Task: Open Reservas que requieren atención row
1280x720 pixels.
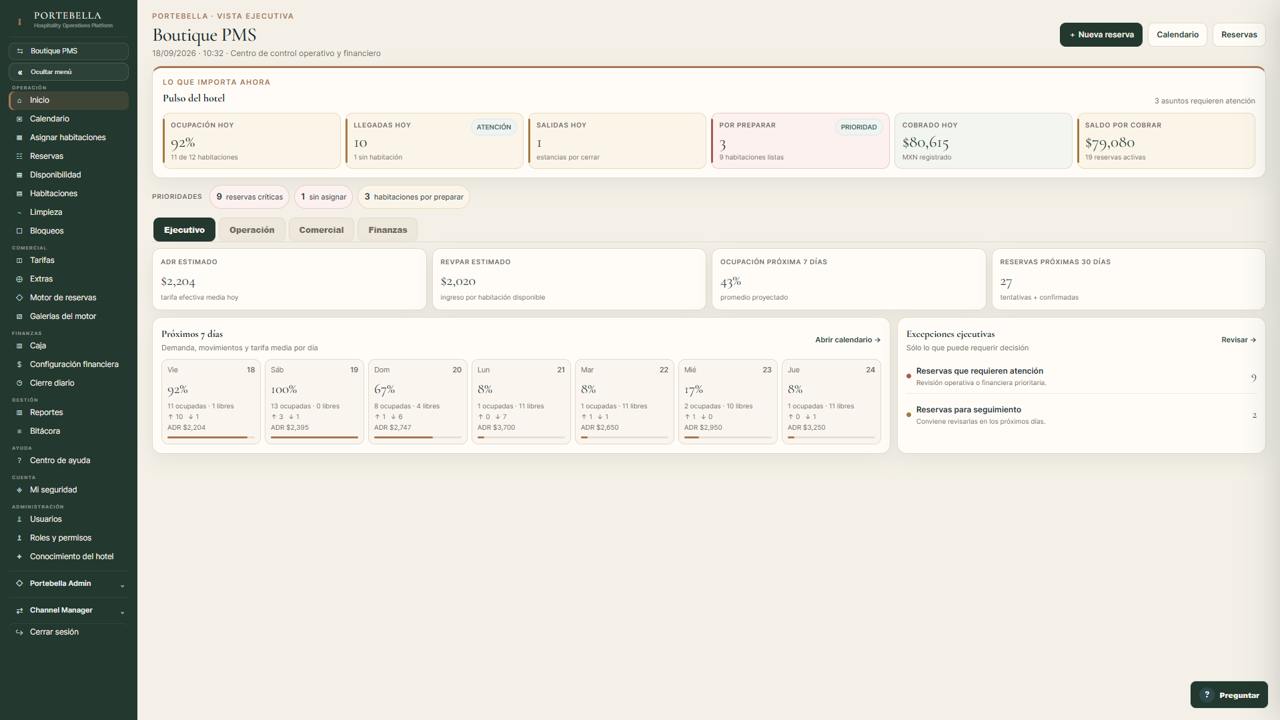Action: [x=1081, y=376]
